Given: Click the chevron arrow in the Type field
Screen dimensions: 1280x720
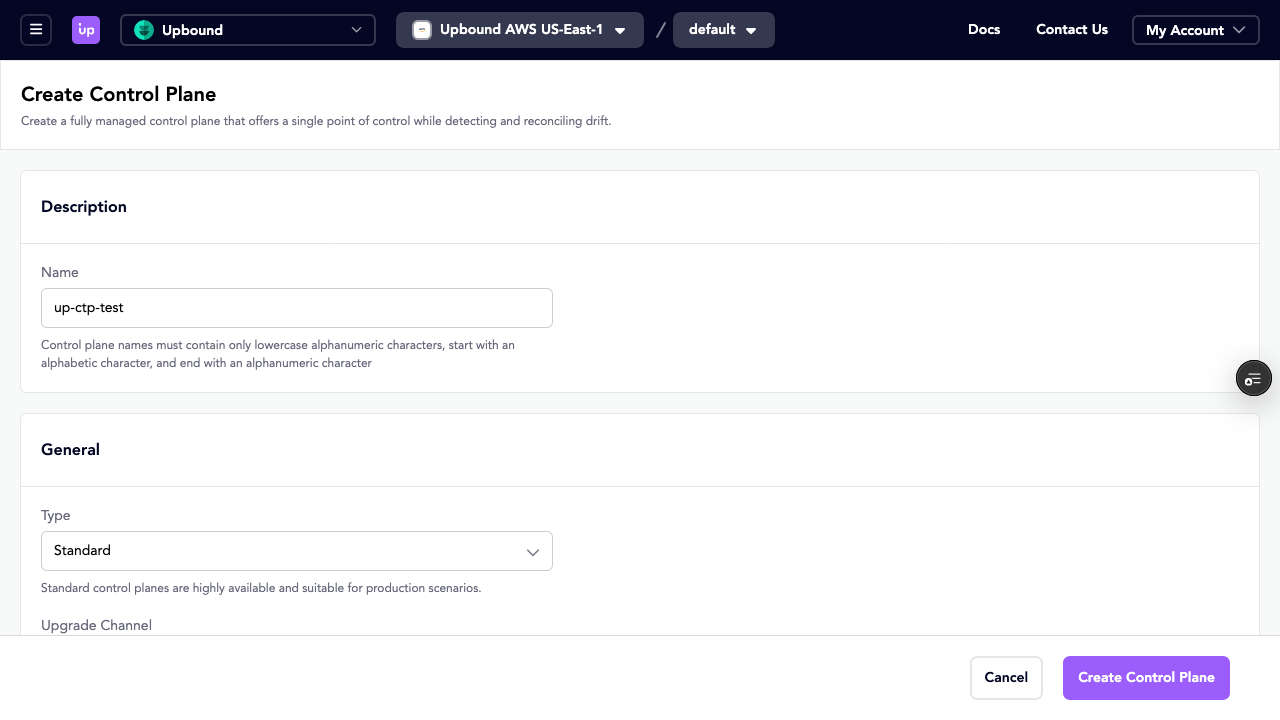Looking at the screenshot, I should pos(533,552).
